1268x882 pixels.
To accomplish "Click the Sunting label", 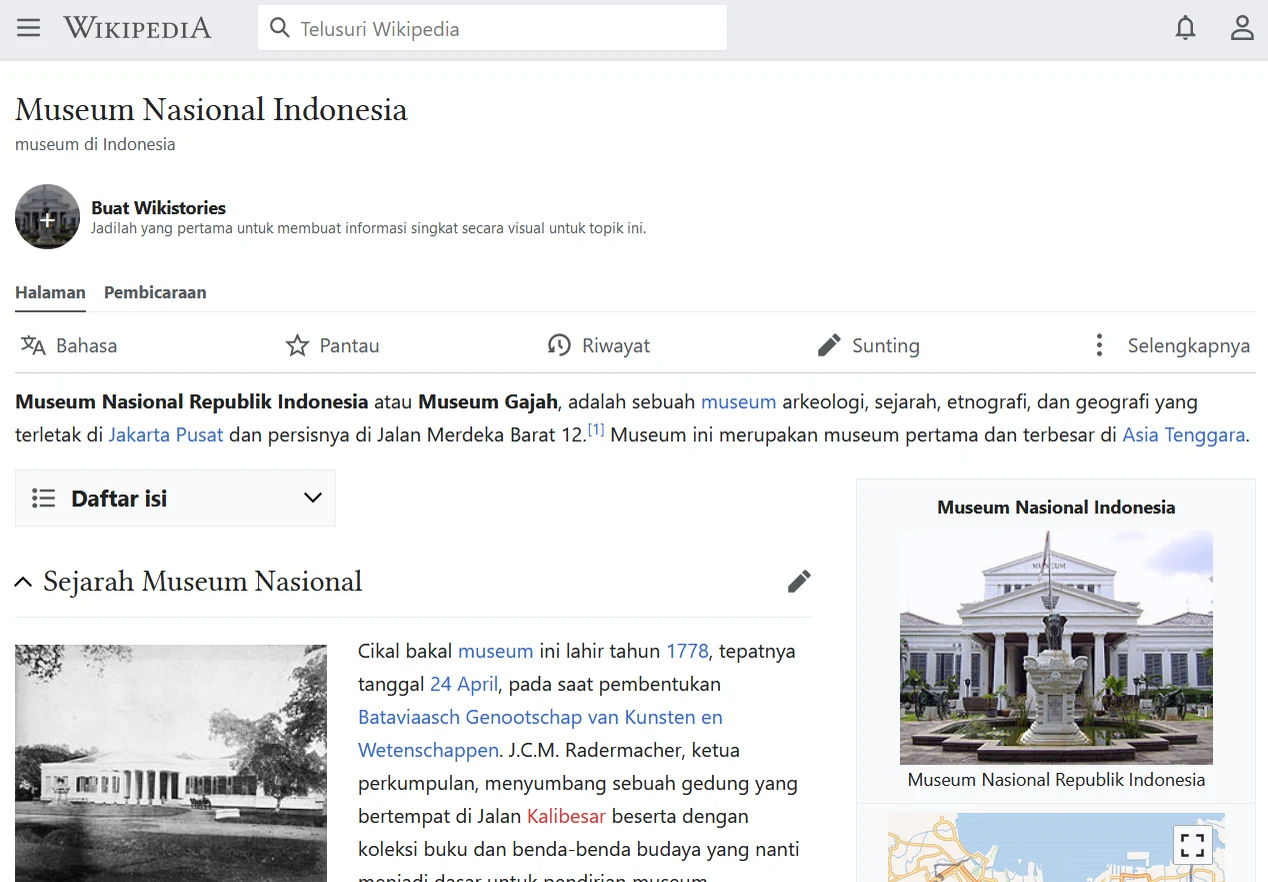I will (x=885, y=346).
